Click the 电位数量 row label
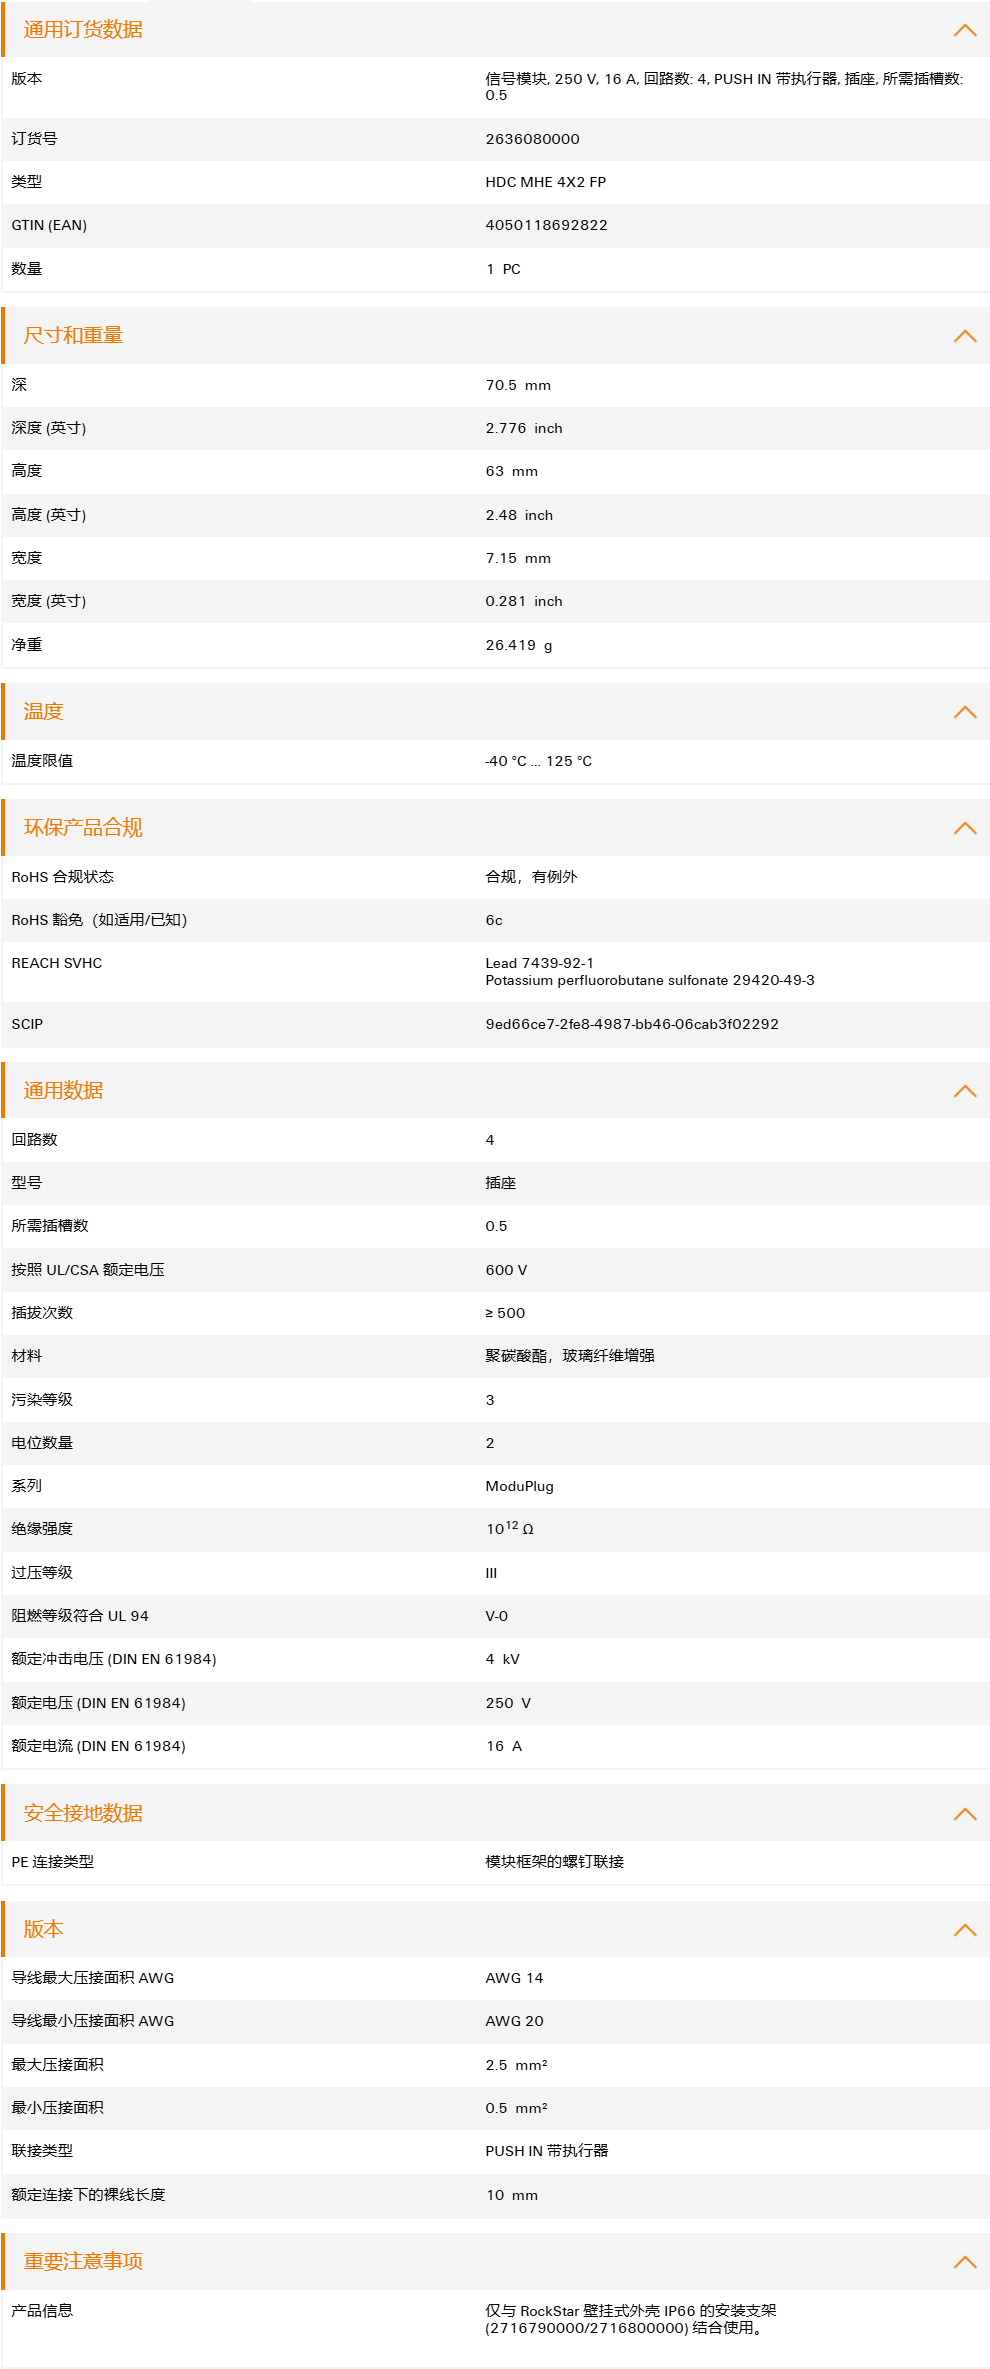990x2369 pixels. pyautogui.click(x=42, y=1443)
